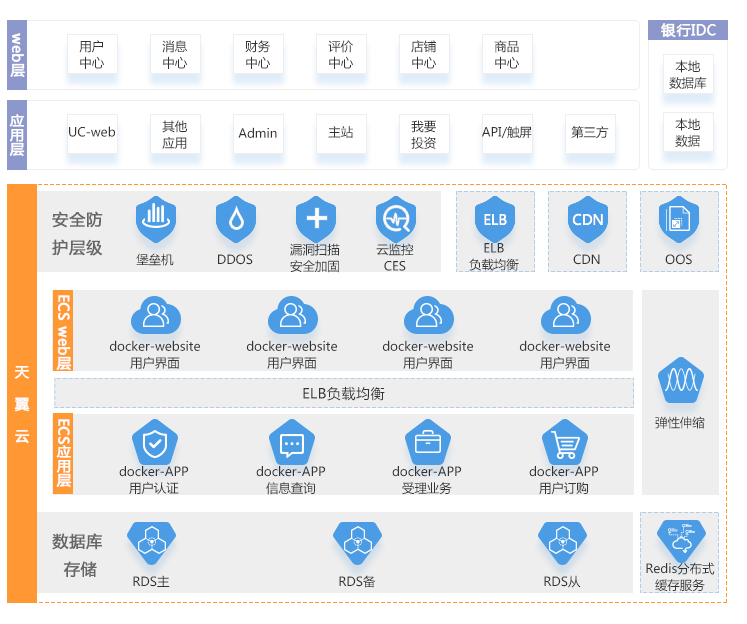Select the 商品中心 box
Viewport: 747px width, 624px height.
[x=507, y=54]
